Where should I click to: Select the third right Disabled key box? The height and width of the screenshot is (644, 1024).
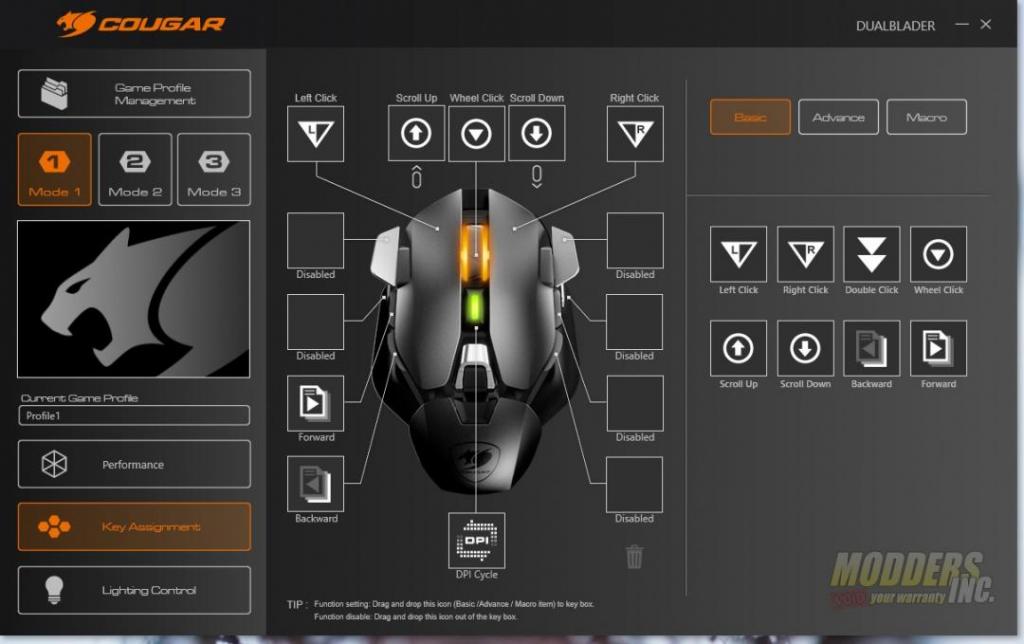click(634, 403)
